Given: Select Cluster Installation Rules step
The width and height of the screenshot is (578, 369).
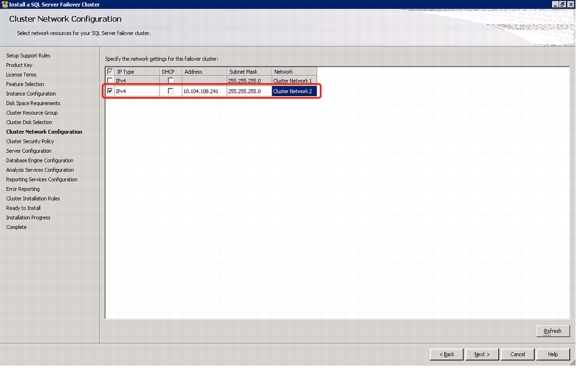Looking at the screenshot, I should [x=33, y=199].
